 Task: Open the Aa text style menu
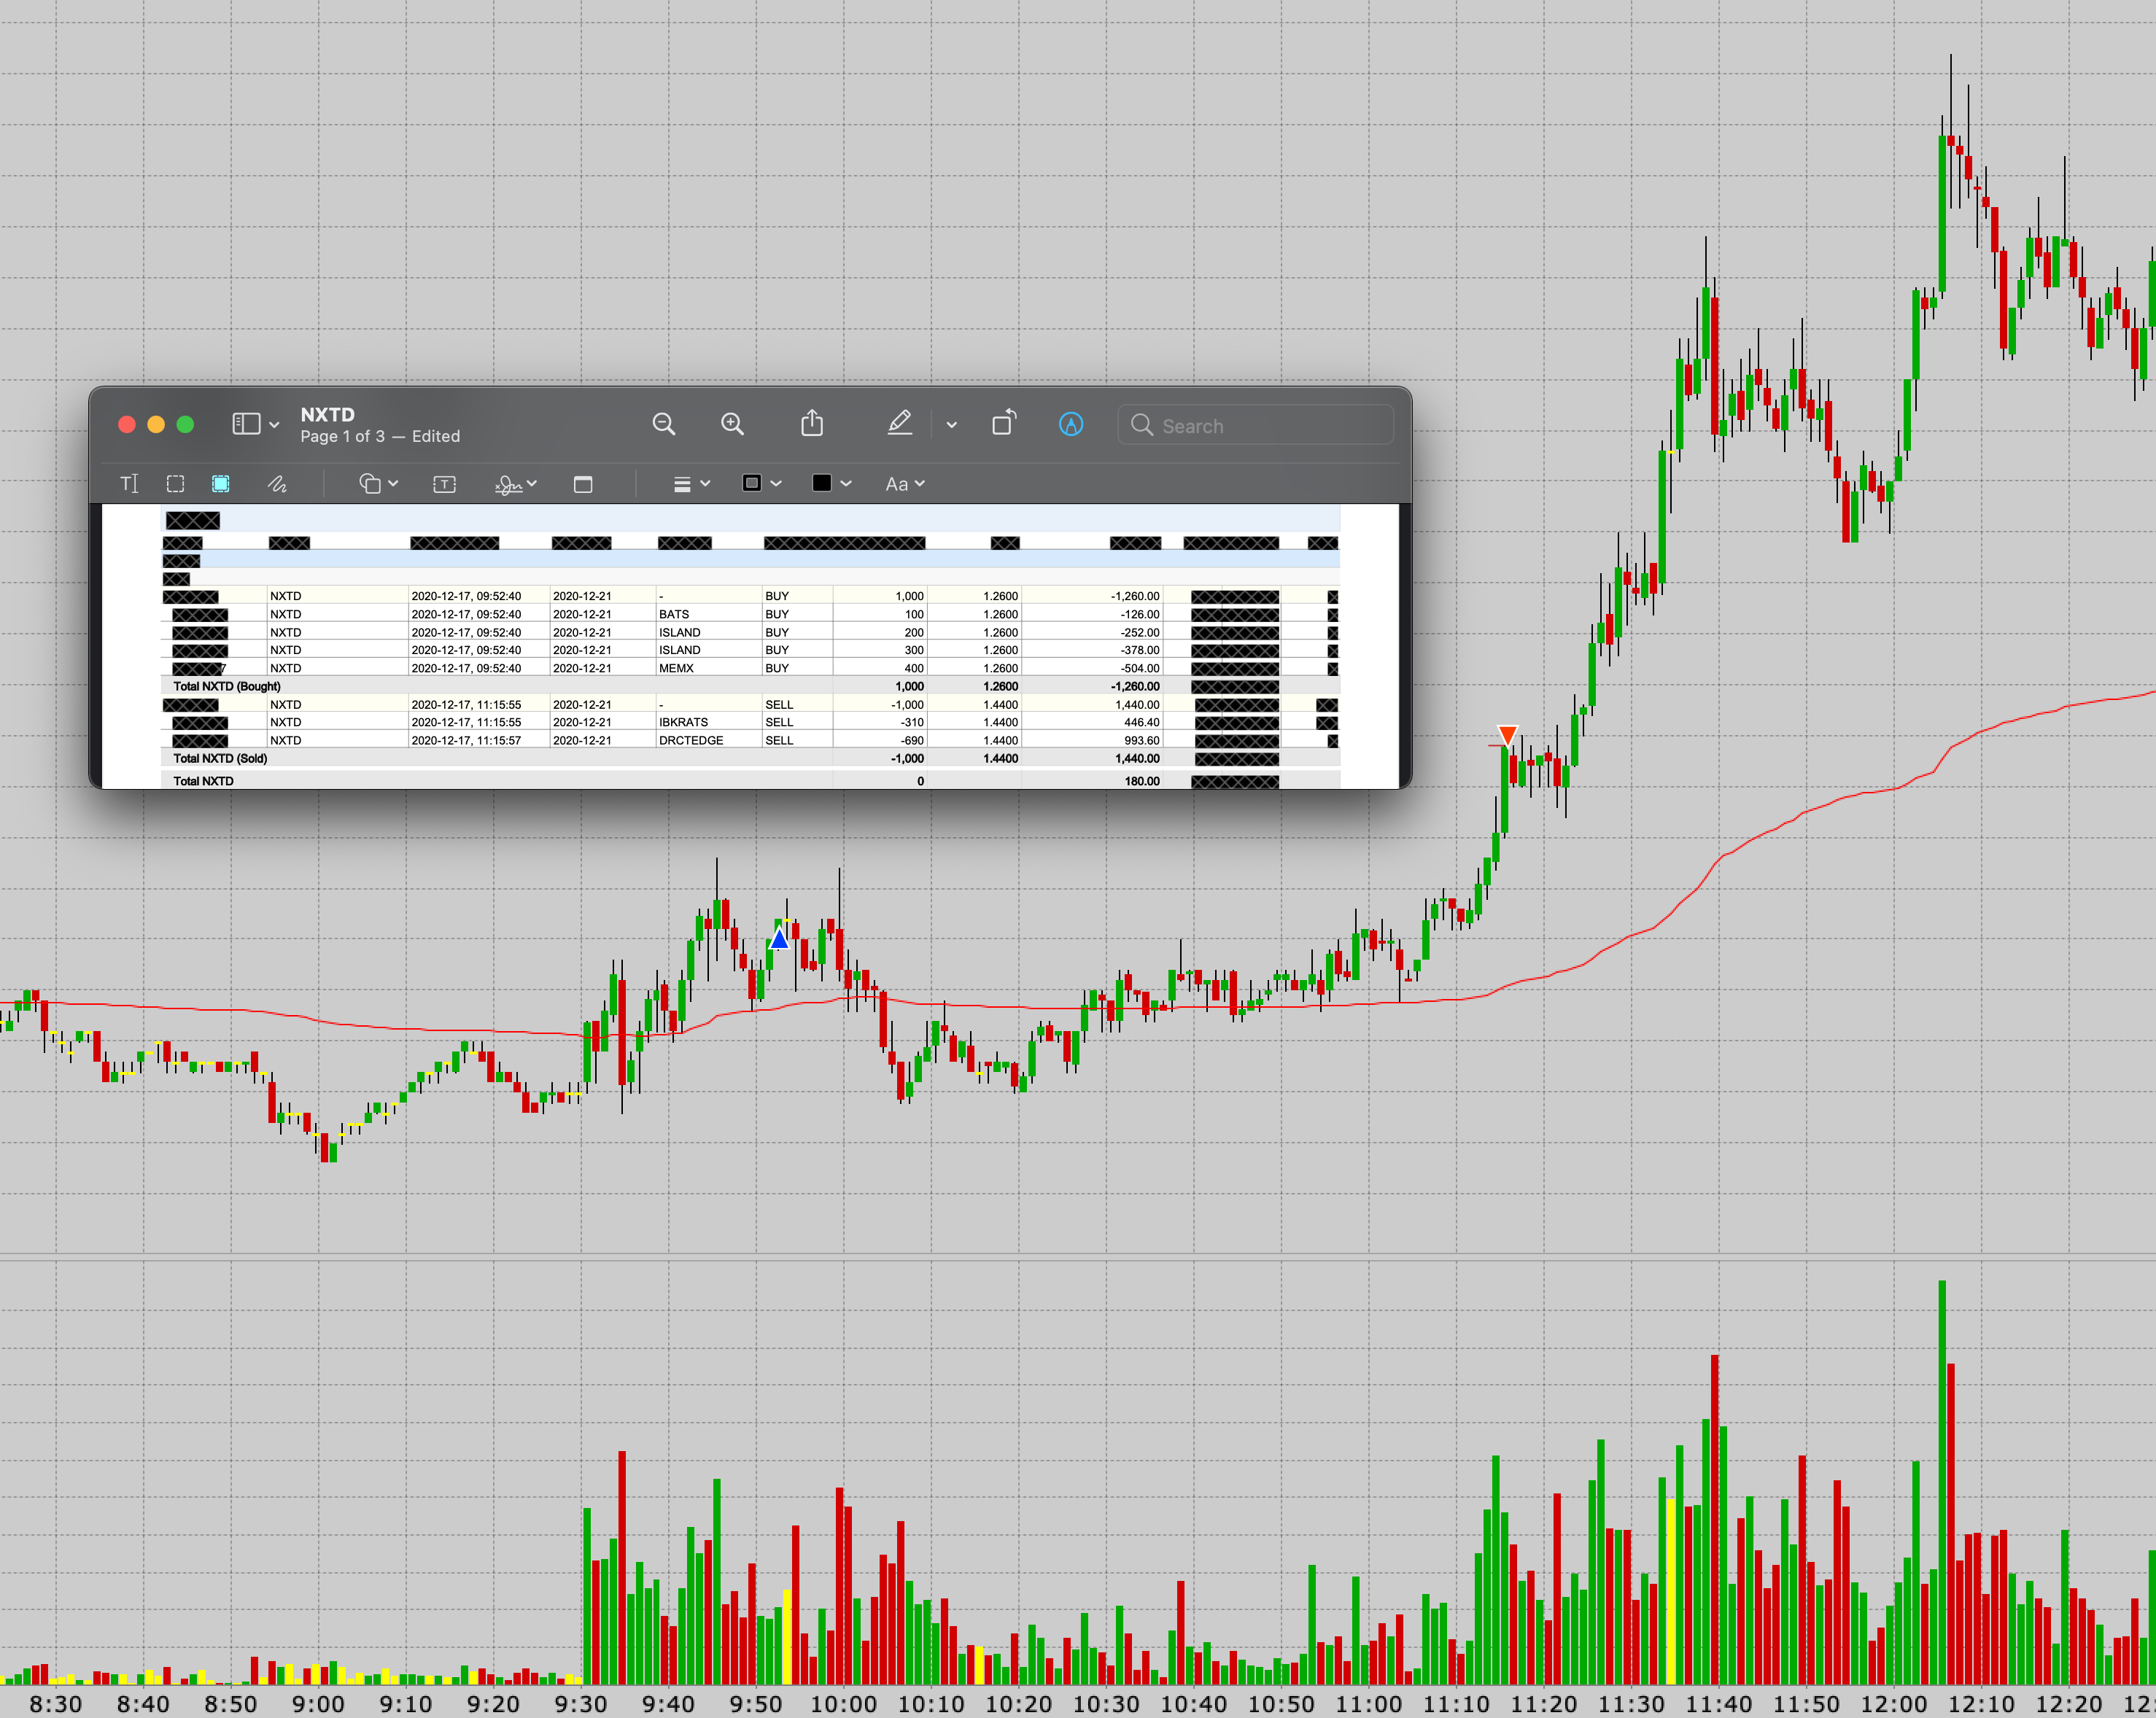[x=904, y=484]
